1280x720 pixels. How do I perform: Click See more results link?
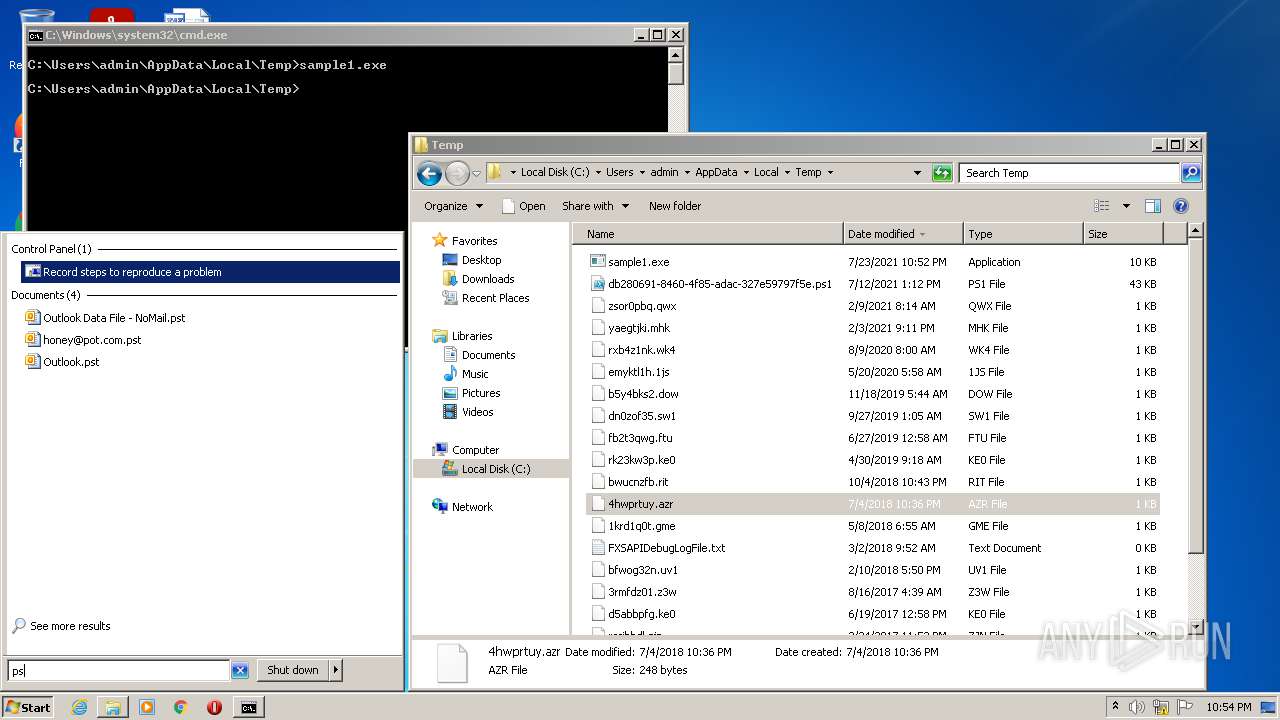click(70, 626)
